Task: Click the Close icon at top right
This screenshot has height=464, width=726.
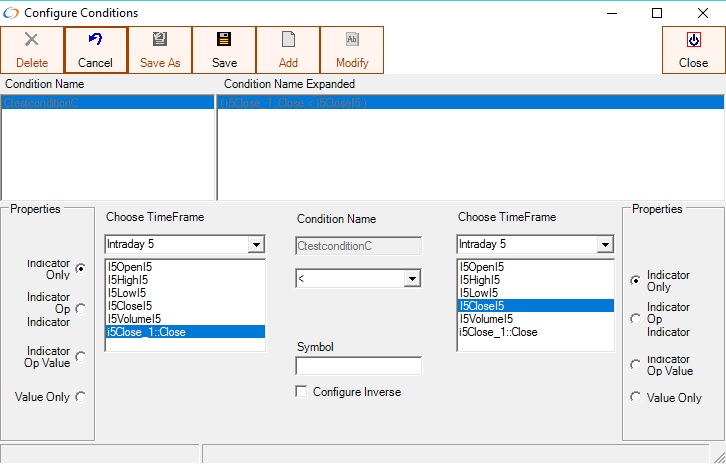Action: (693, 40)
